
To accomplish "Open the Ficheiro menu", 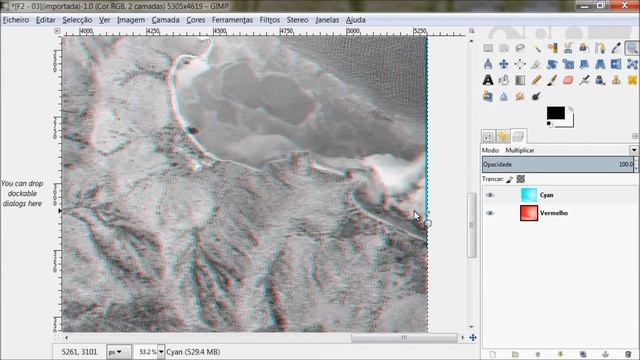I will (16, 20).
